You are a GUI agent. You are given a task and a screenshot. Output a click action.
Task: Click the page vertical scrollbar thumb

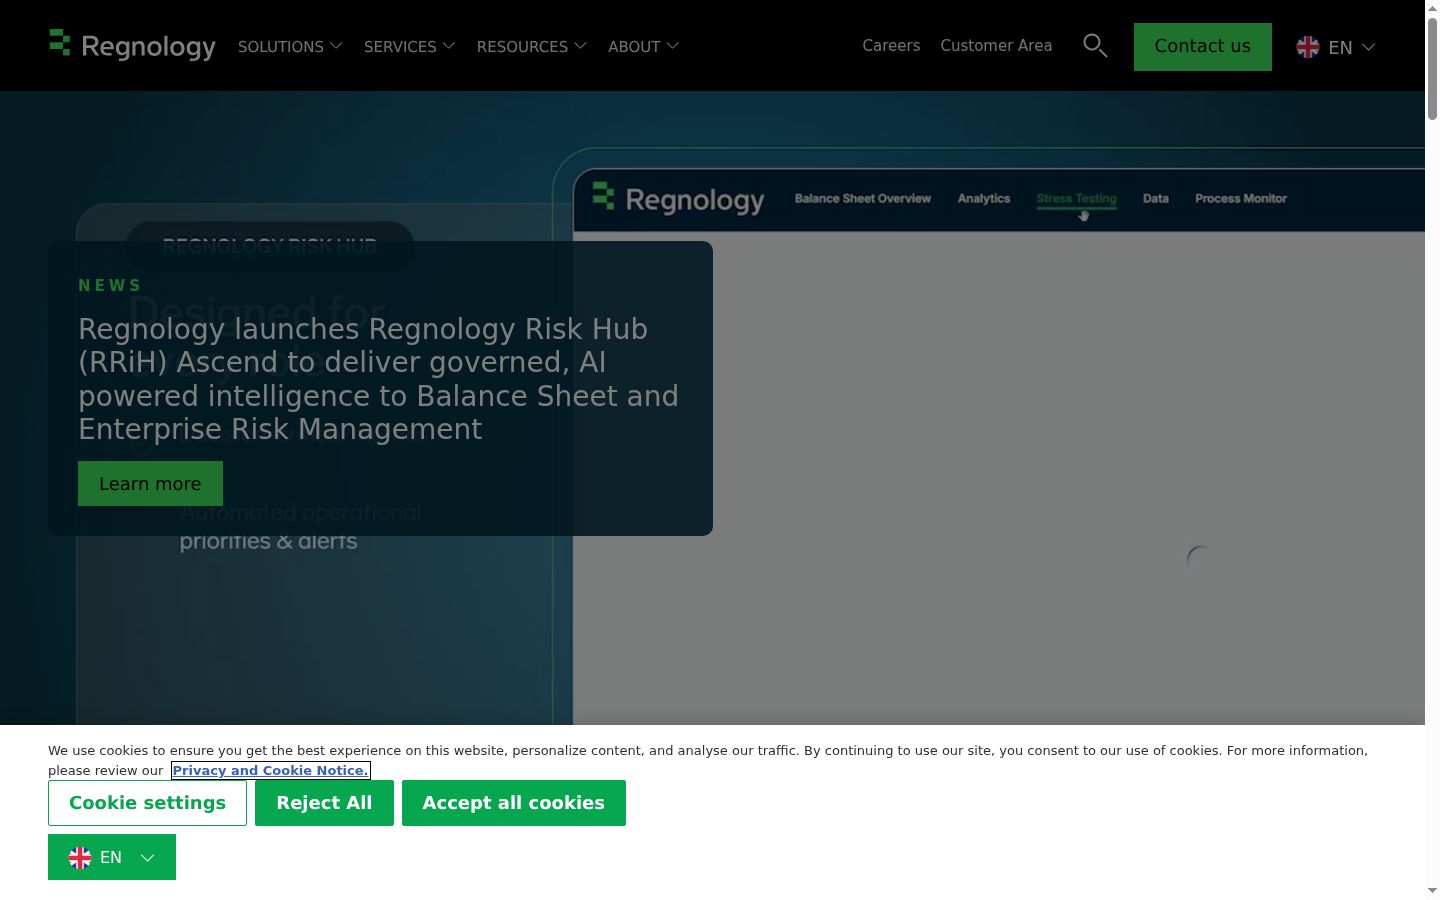1432,70
